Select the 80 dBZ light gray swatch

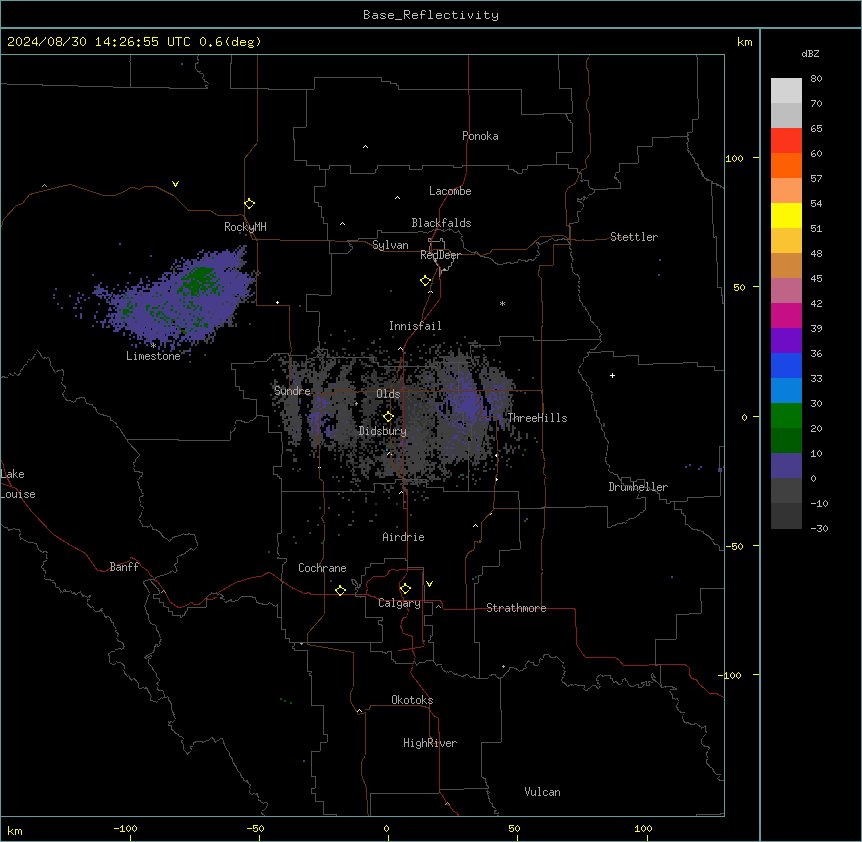[786, 91]
